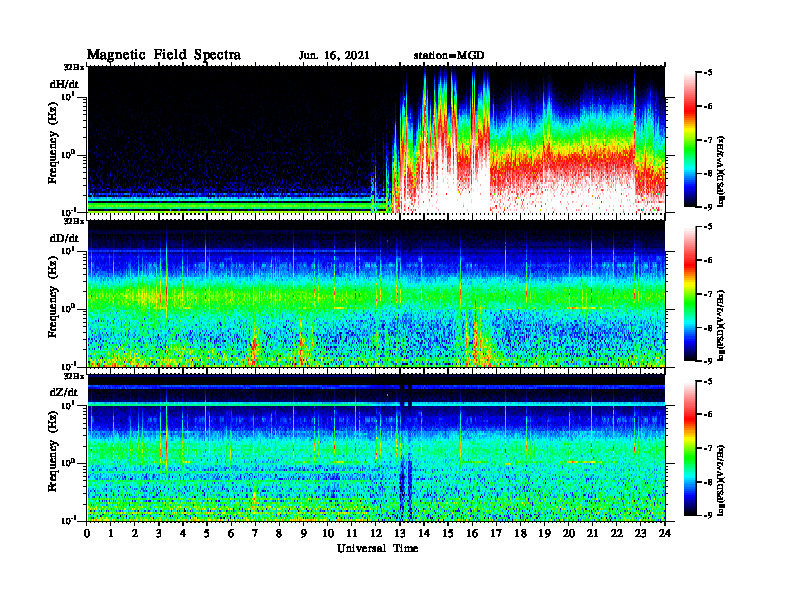Click the "-7" tick on dH/dt color bar
The height and width of the screenshot is (612, 792).
(708, 140)
